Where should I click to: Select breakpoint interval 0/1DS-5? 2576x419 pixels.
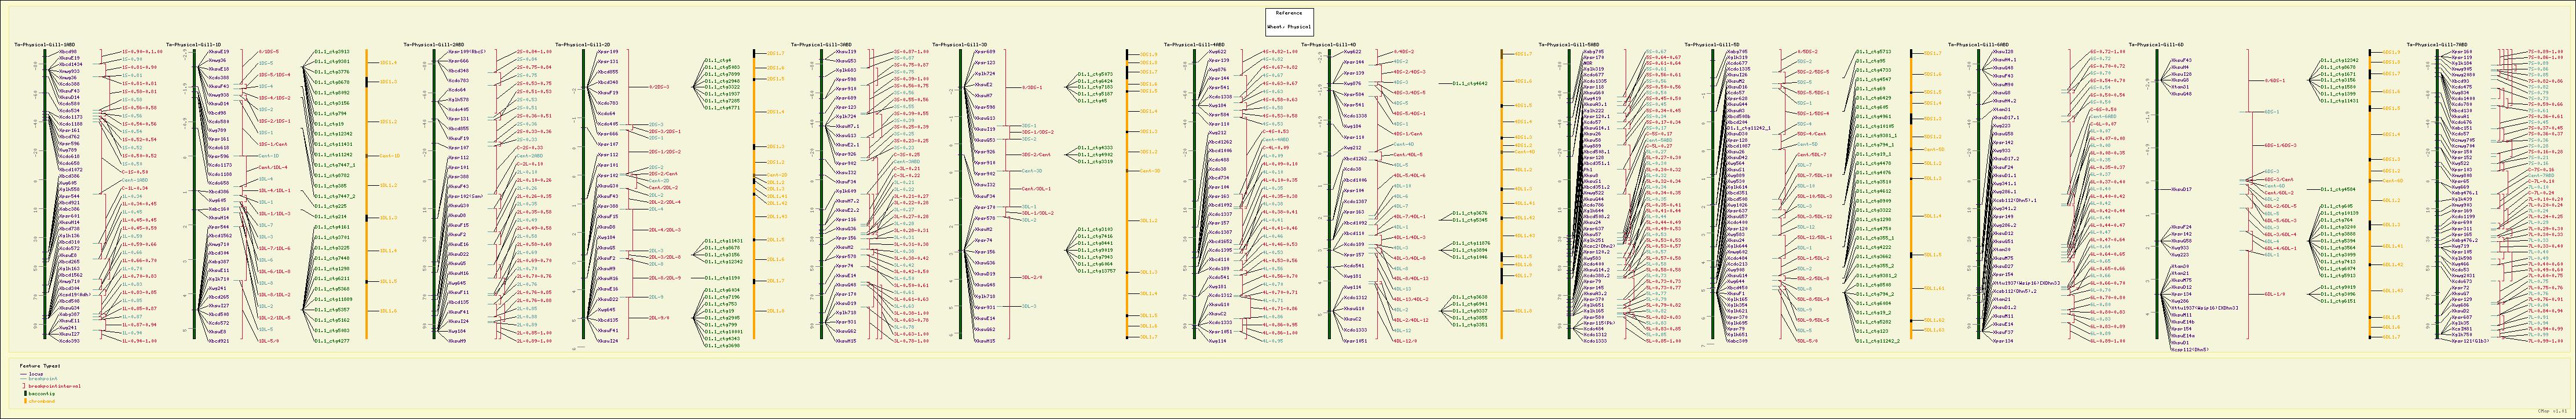coord(269,52)
